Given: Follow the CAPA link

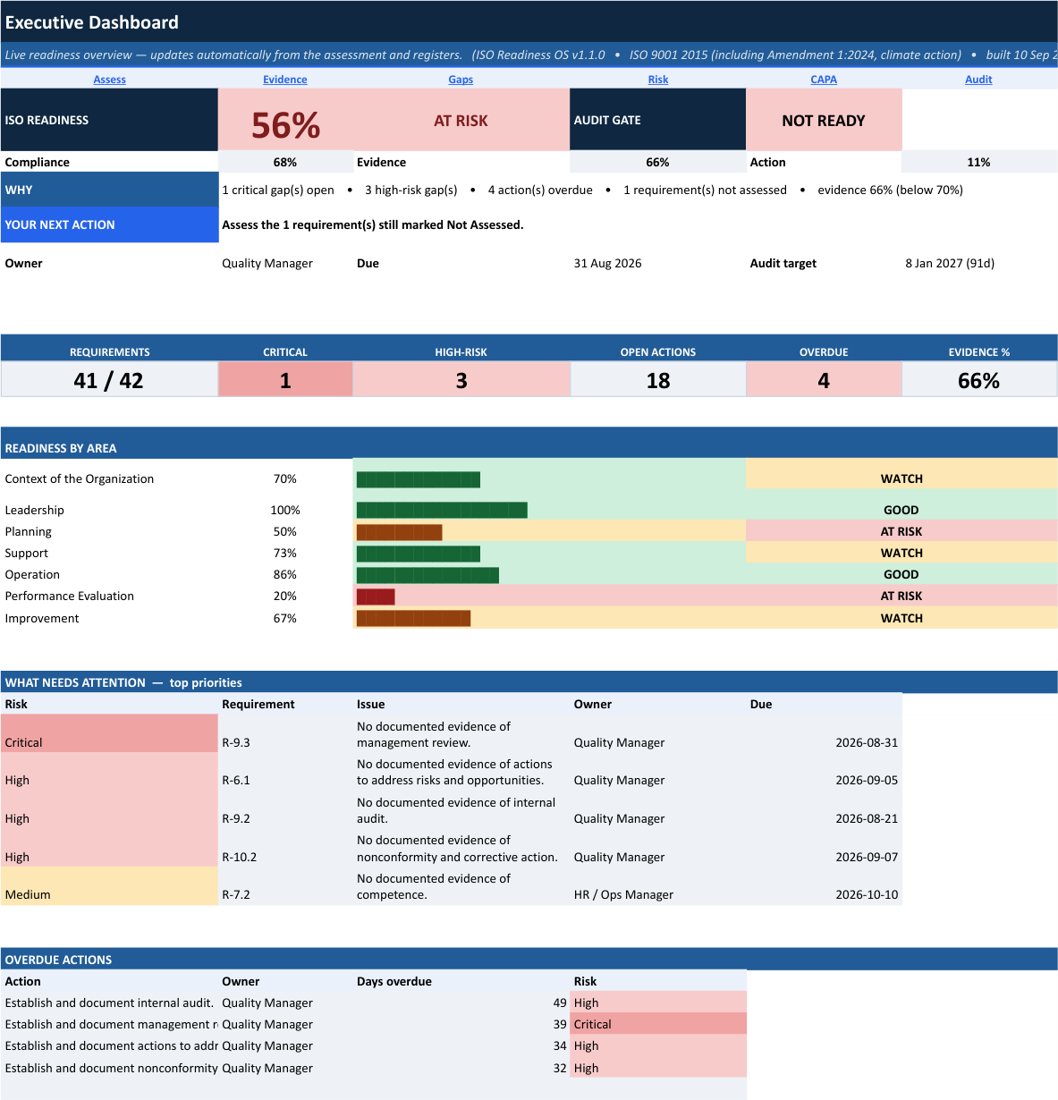Looking at the screenshot, I should 824,79.
